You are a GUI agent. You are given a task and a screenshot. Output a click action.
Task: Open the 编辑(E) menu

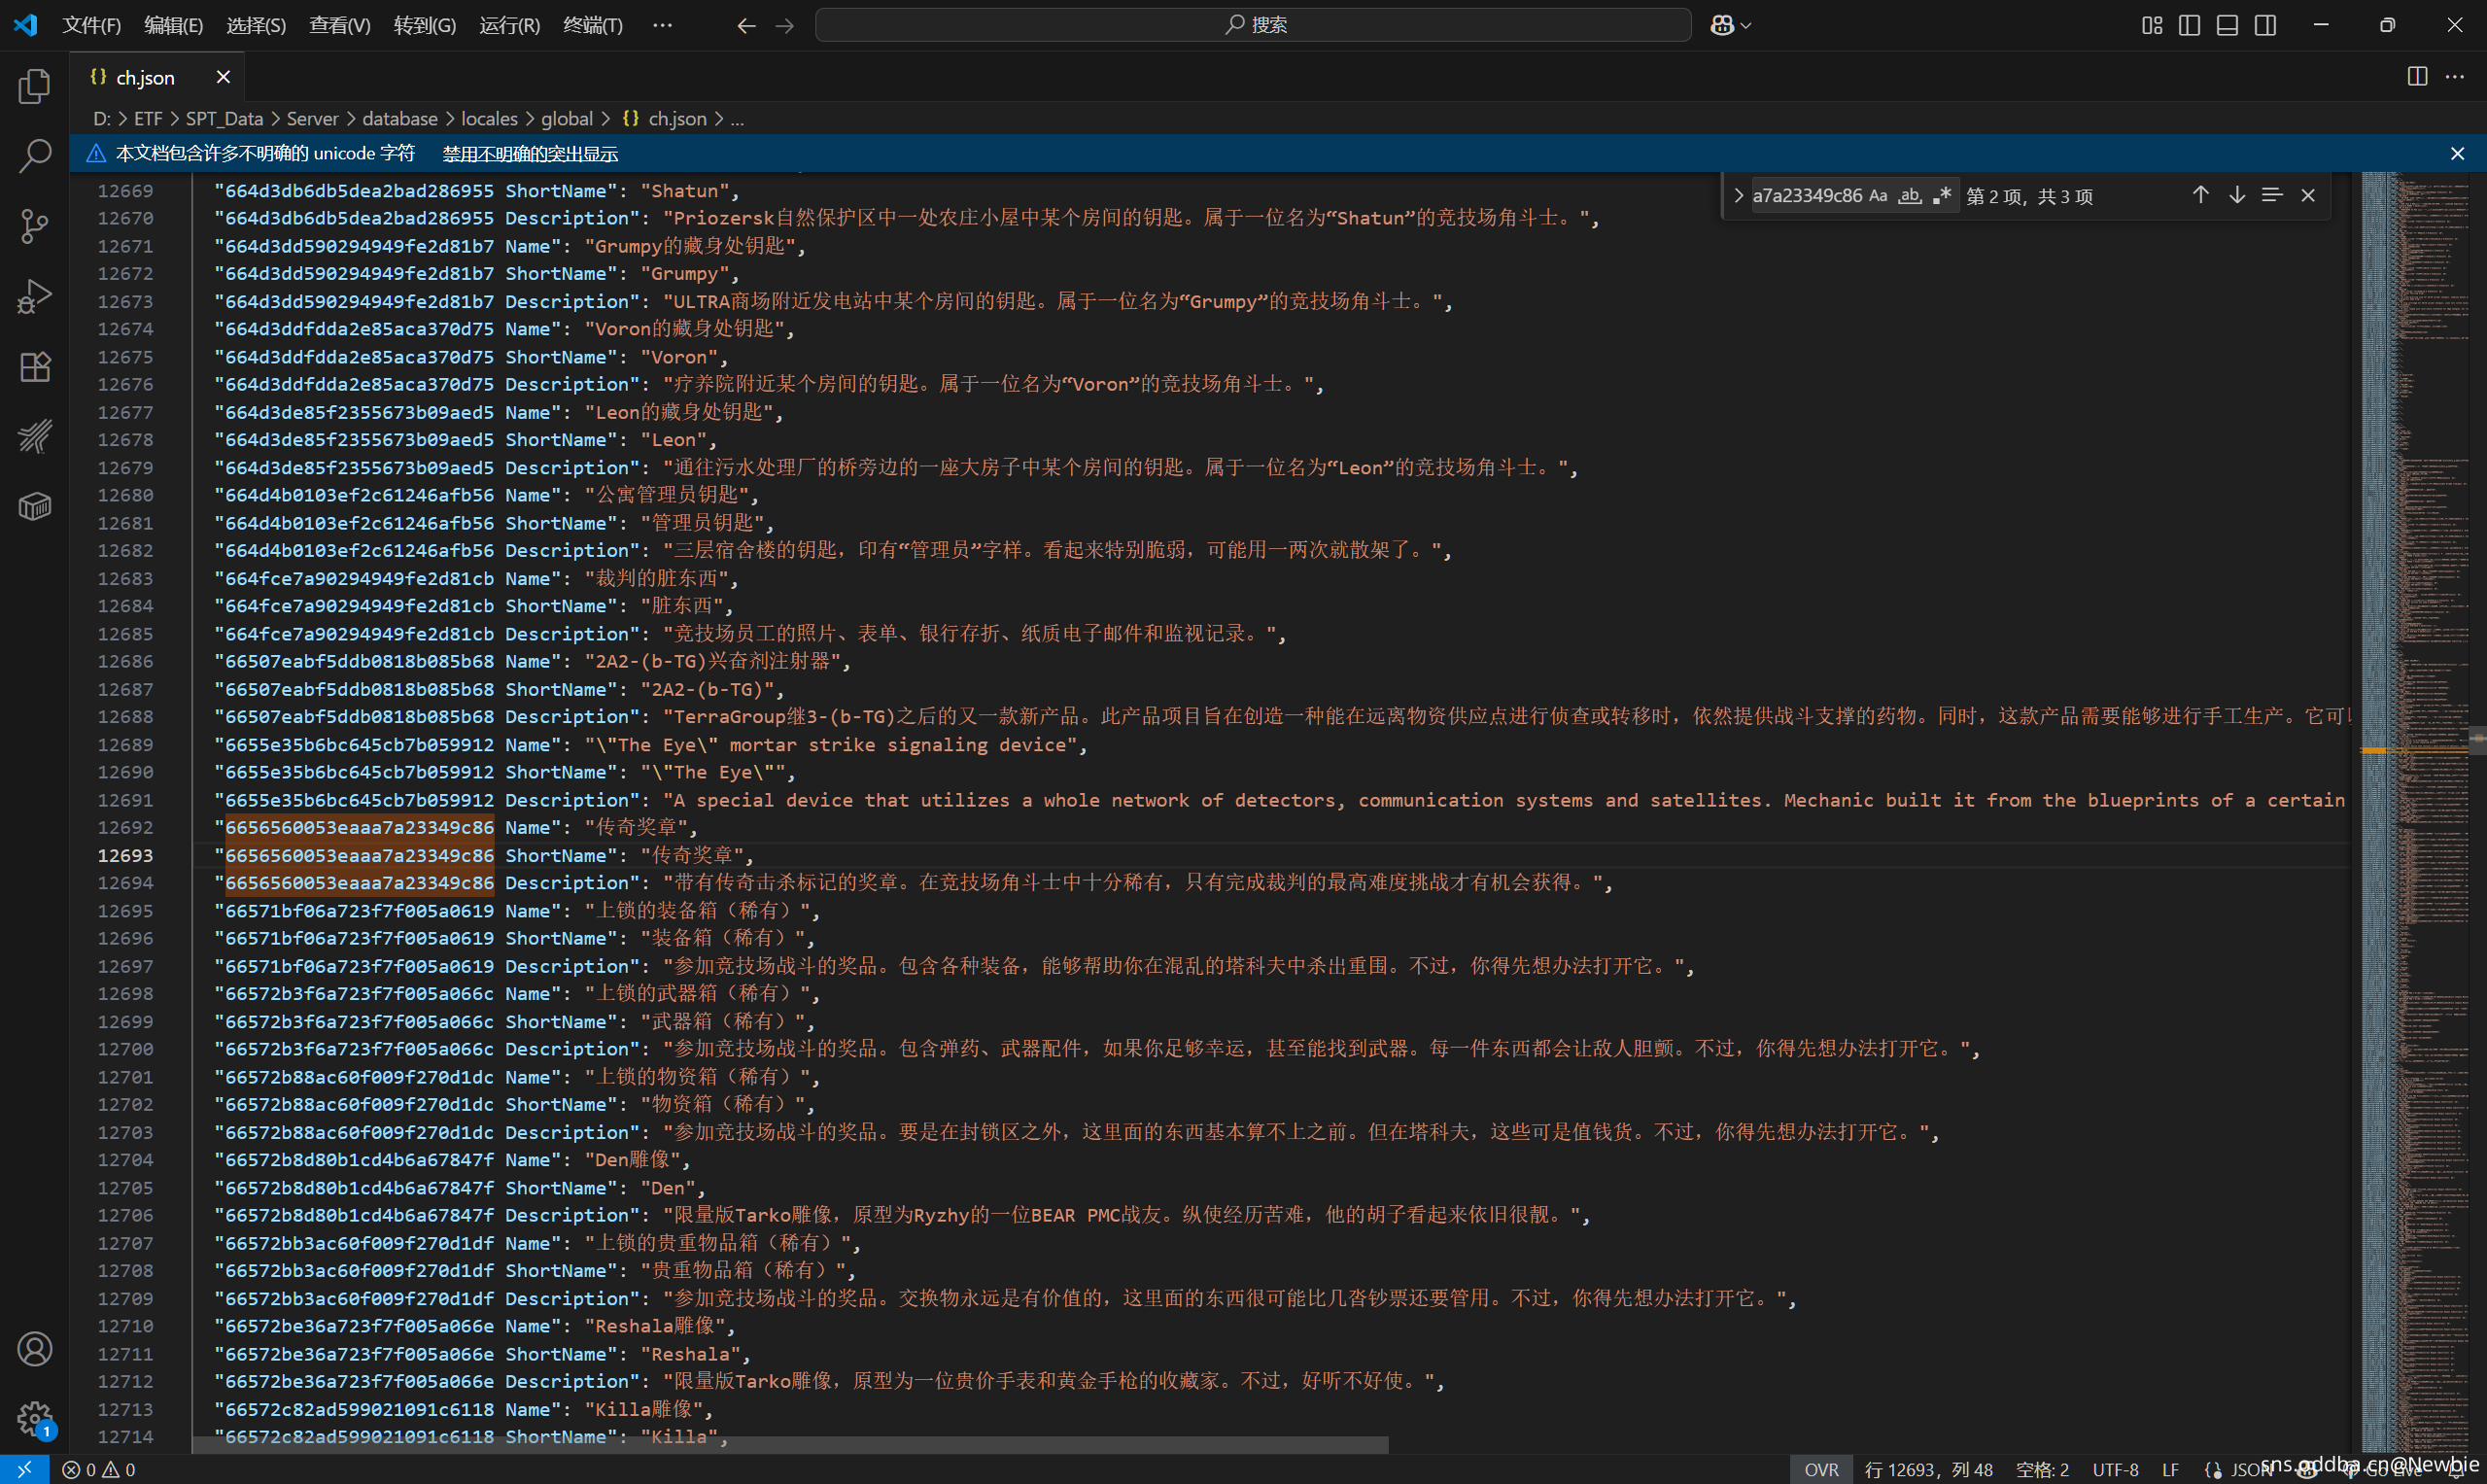pyautogui.click(x=173, y=25)
